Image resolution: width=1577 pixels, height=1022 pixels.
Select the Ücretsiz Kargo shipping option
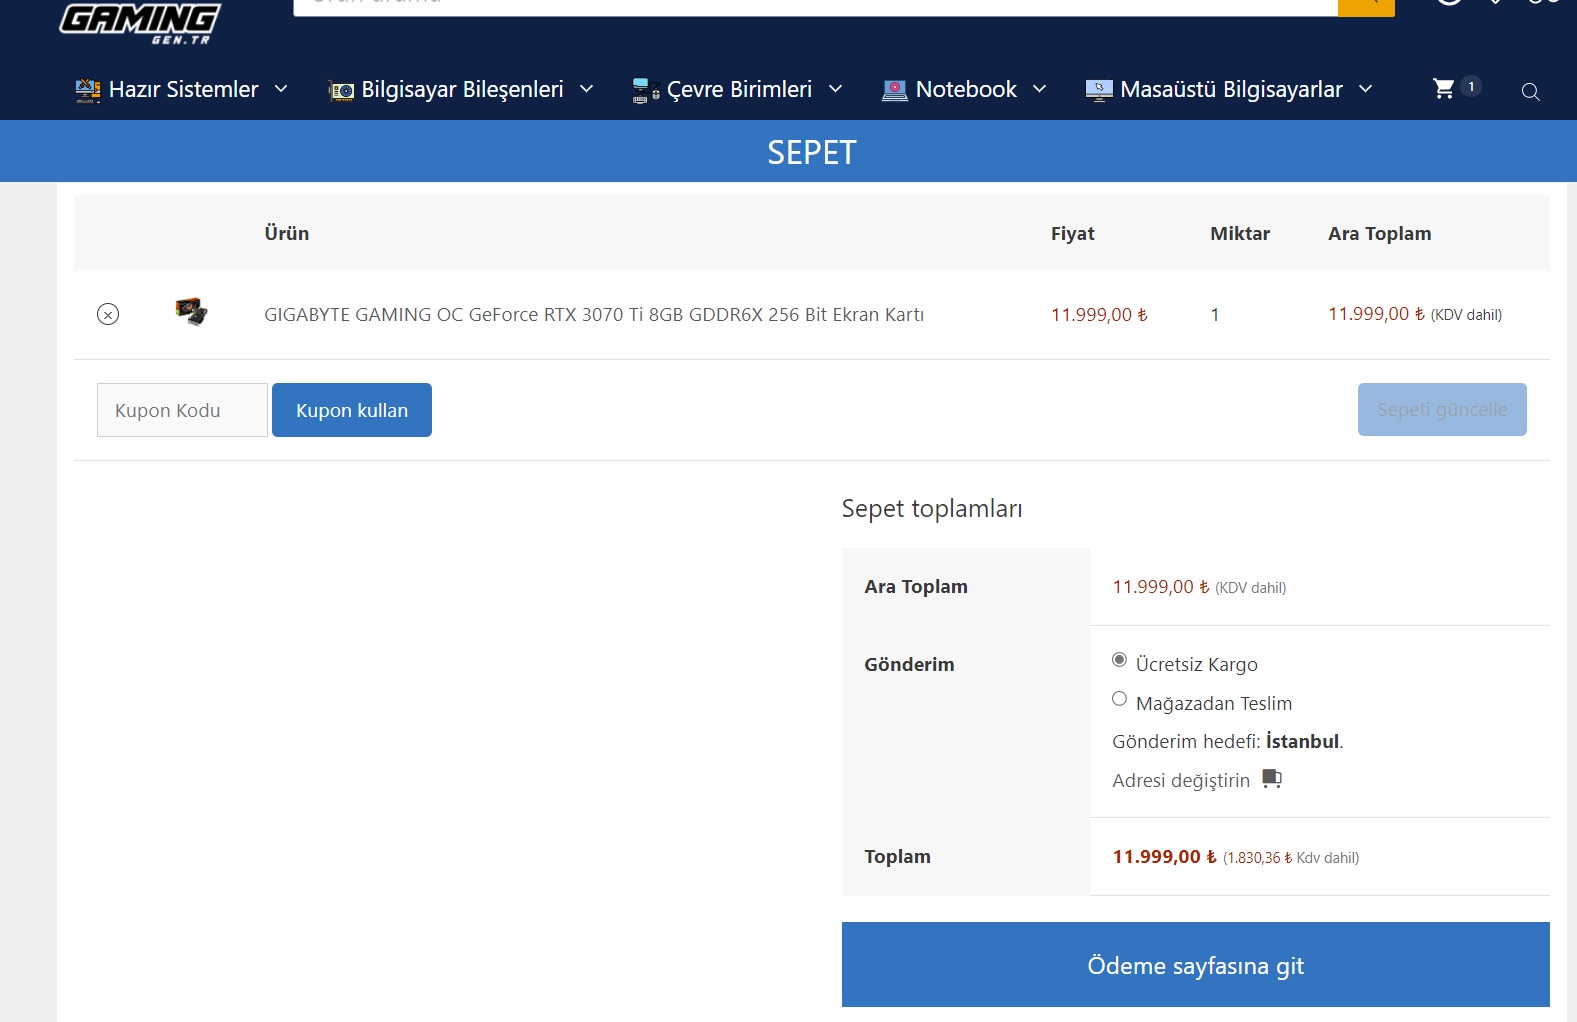coord(1119,660)
